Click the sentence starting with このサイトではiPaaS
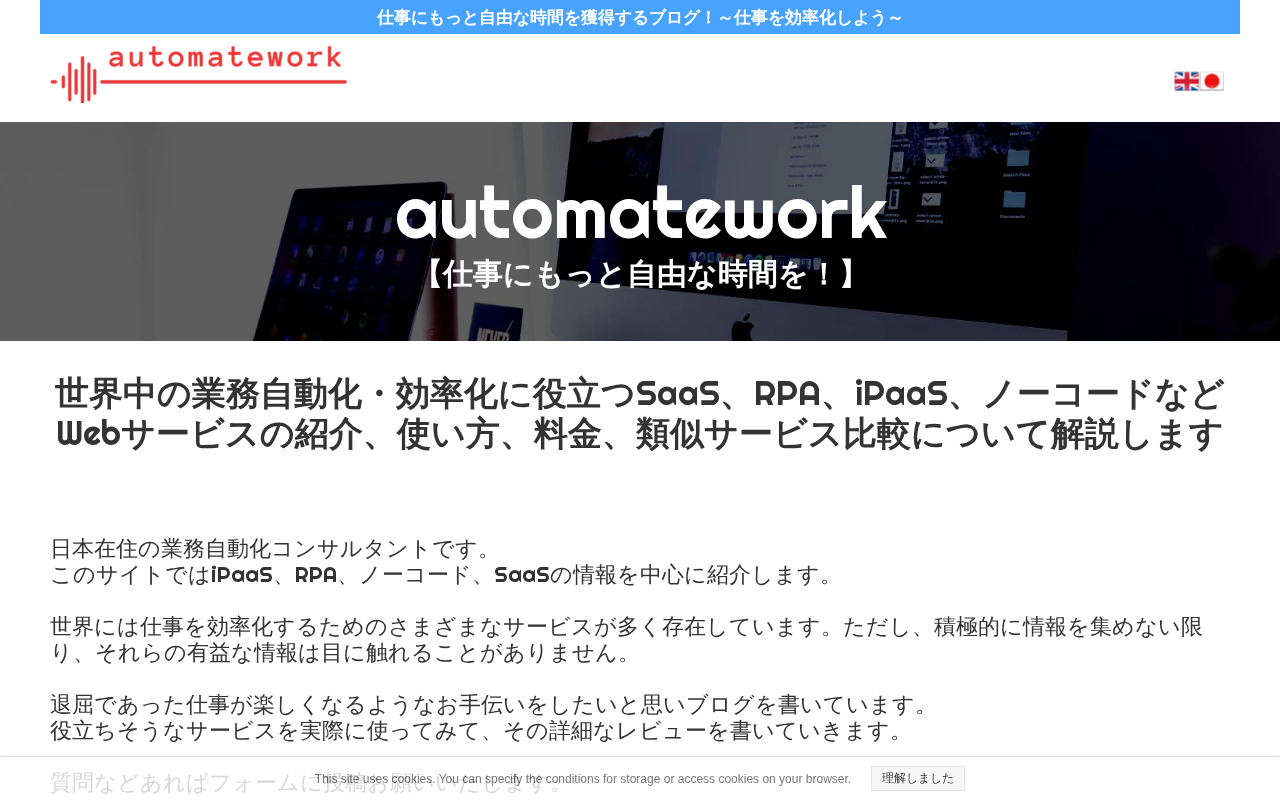 pyautogui.click(x=446, y=575)
